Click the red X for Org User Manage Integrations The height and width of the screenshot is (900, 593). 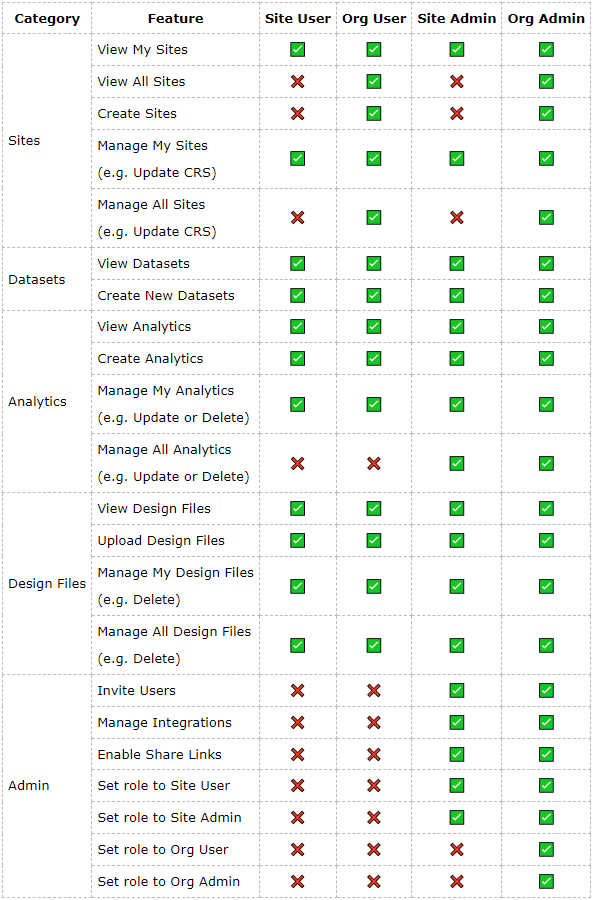pos(374,723)
